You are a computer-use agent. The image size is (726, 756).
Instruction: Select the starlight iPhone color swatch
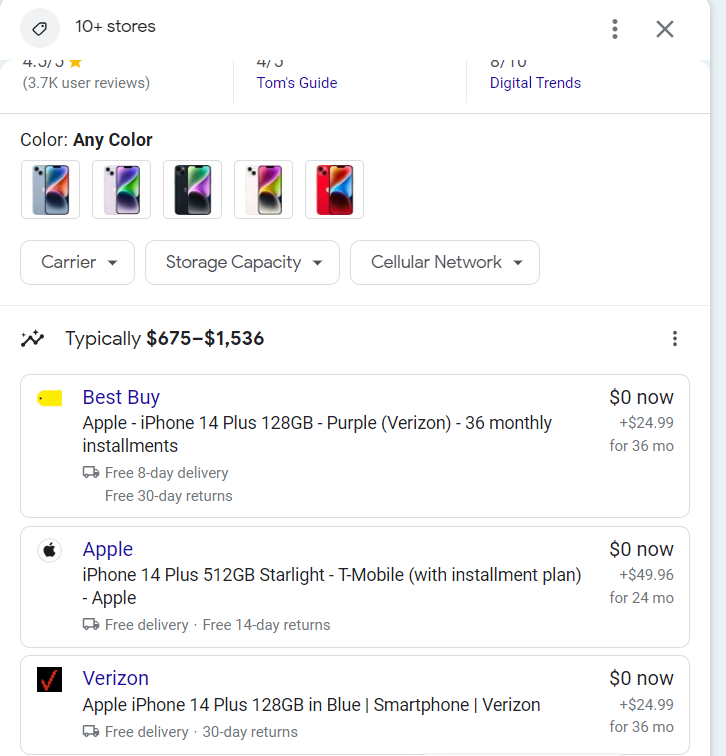(x=263, y=189)
